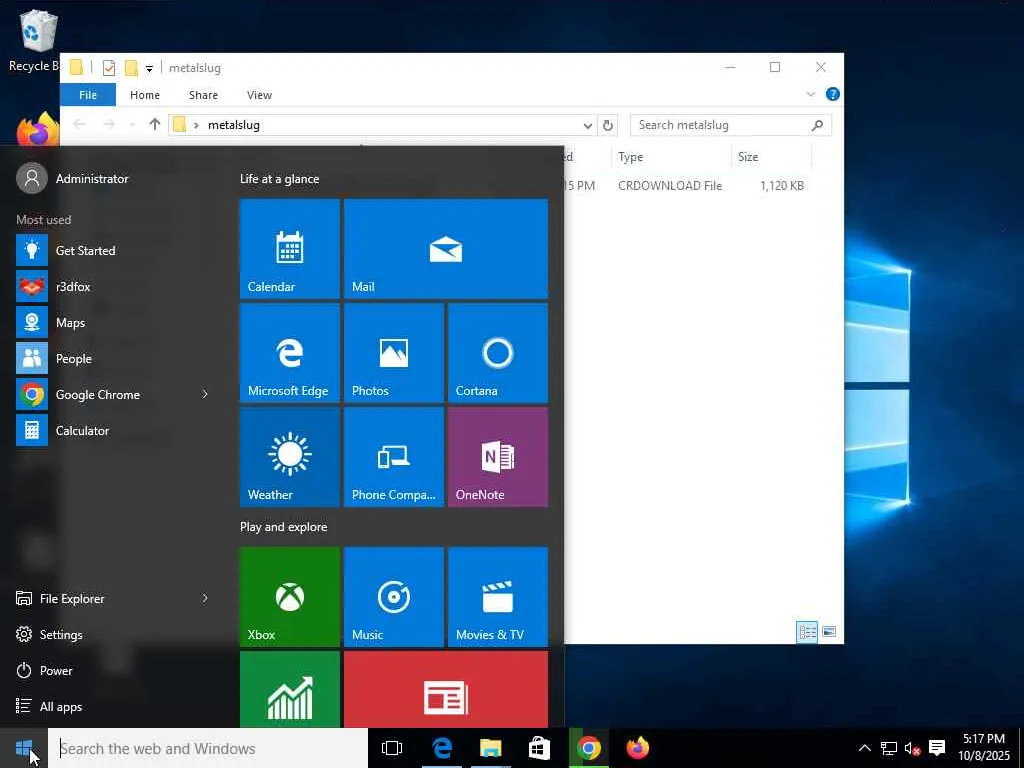Expand the address bar history dropdown

click(587, 125)
